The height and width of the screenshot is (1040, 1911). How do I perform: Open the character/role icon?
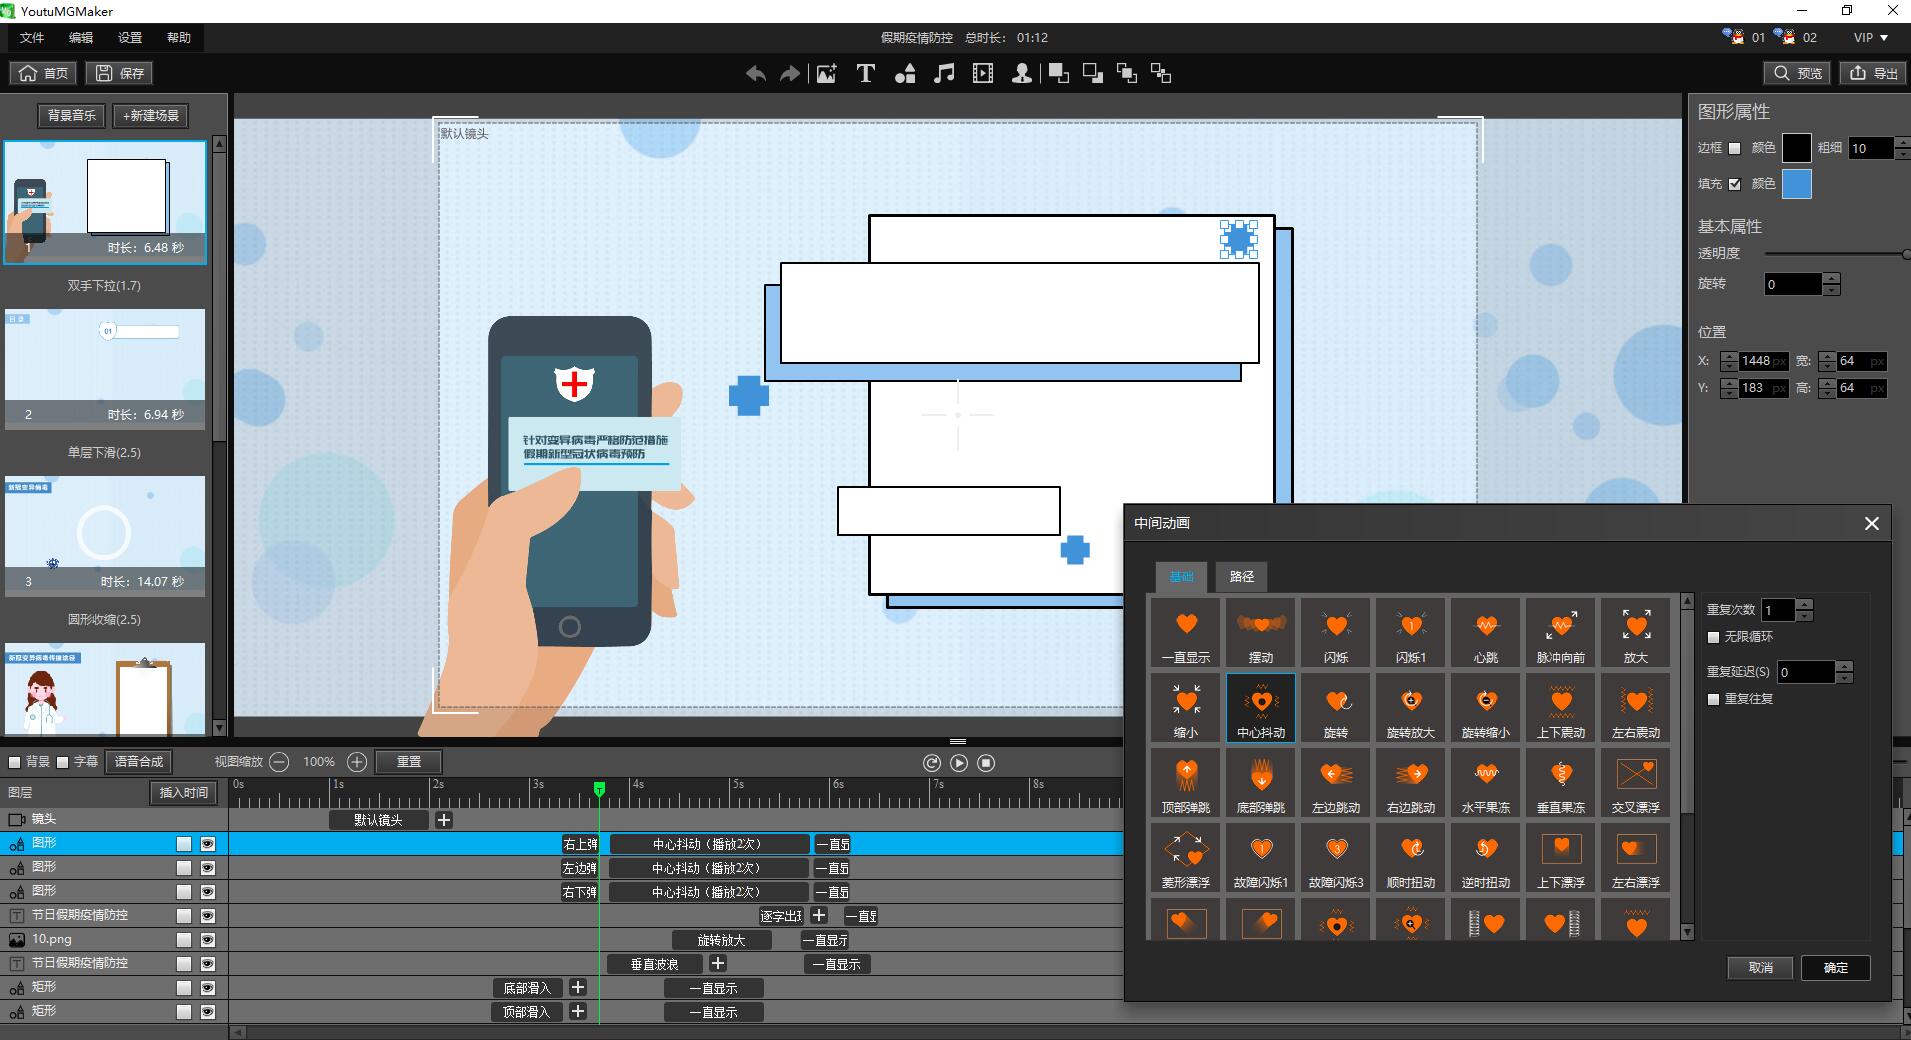click(x=1021, y=73)
